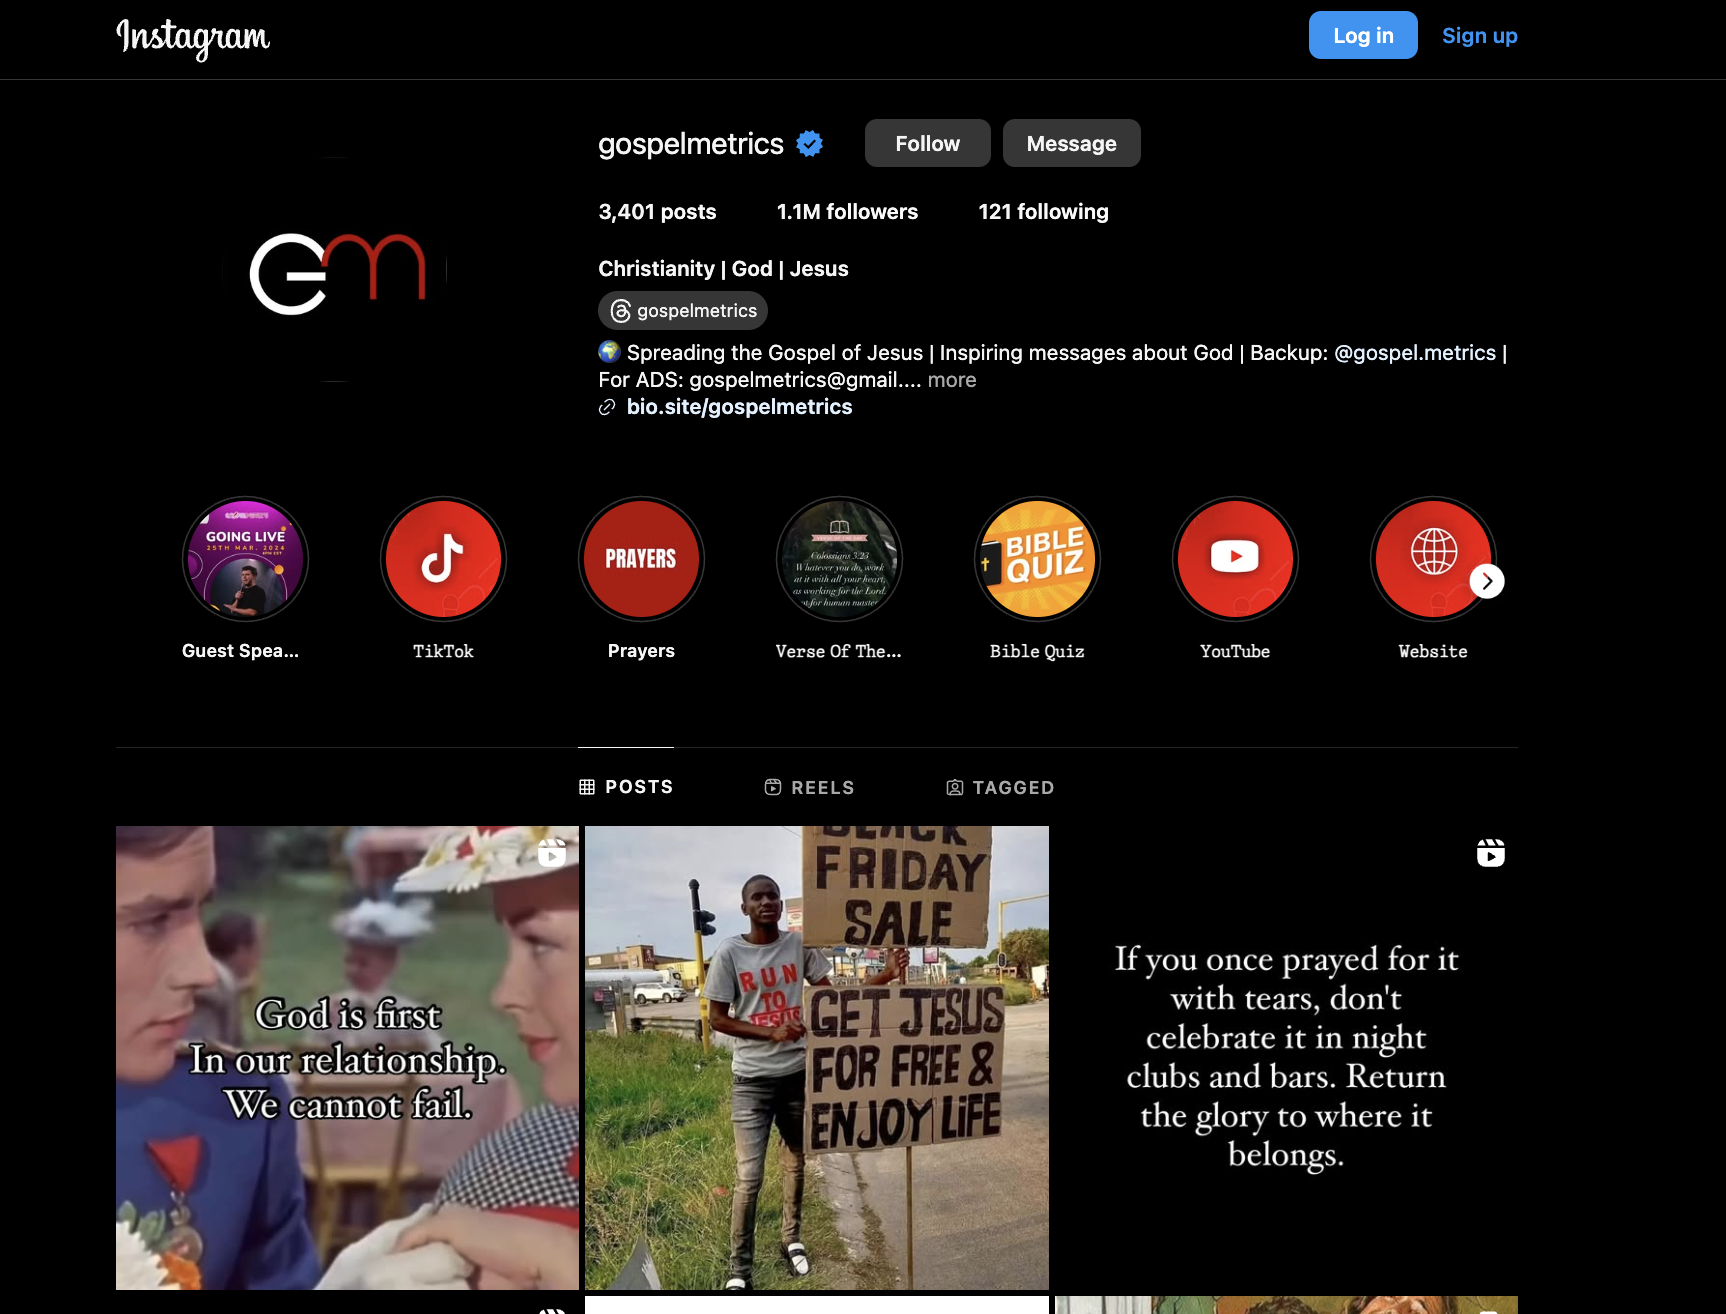Follow the gospelmetrics account
The width and height of the screenshot is (1726, 1314).
(928, 143)
